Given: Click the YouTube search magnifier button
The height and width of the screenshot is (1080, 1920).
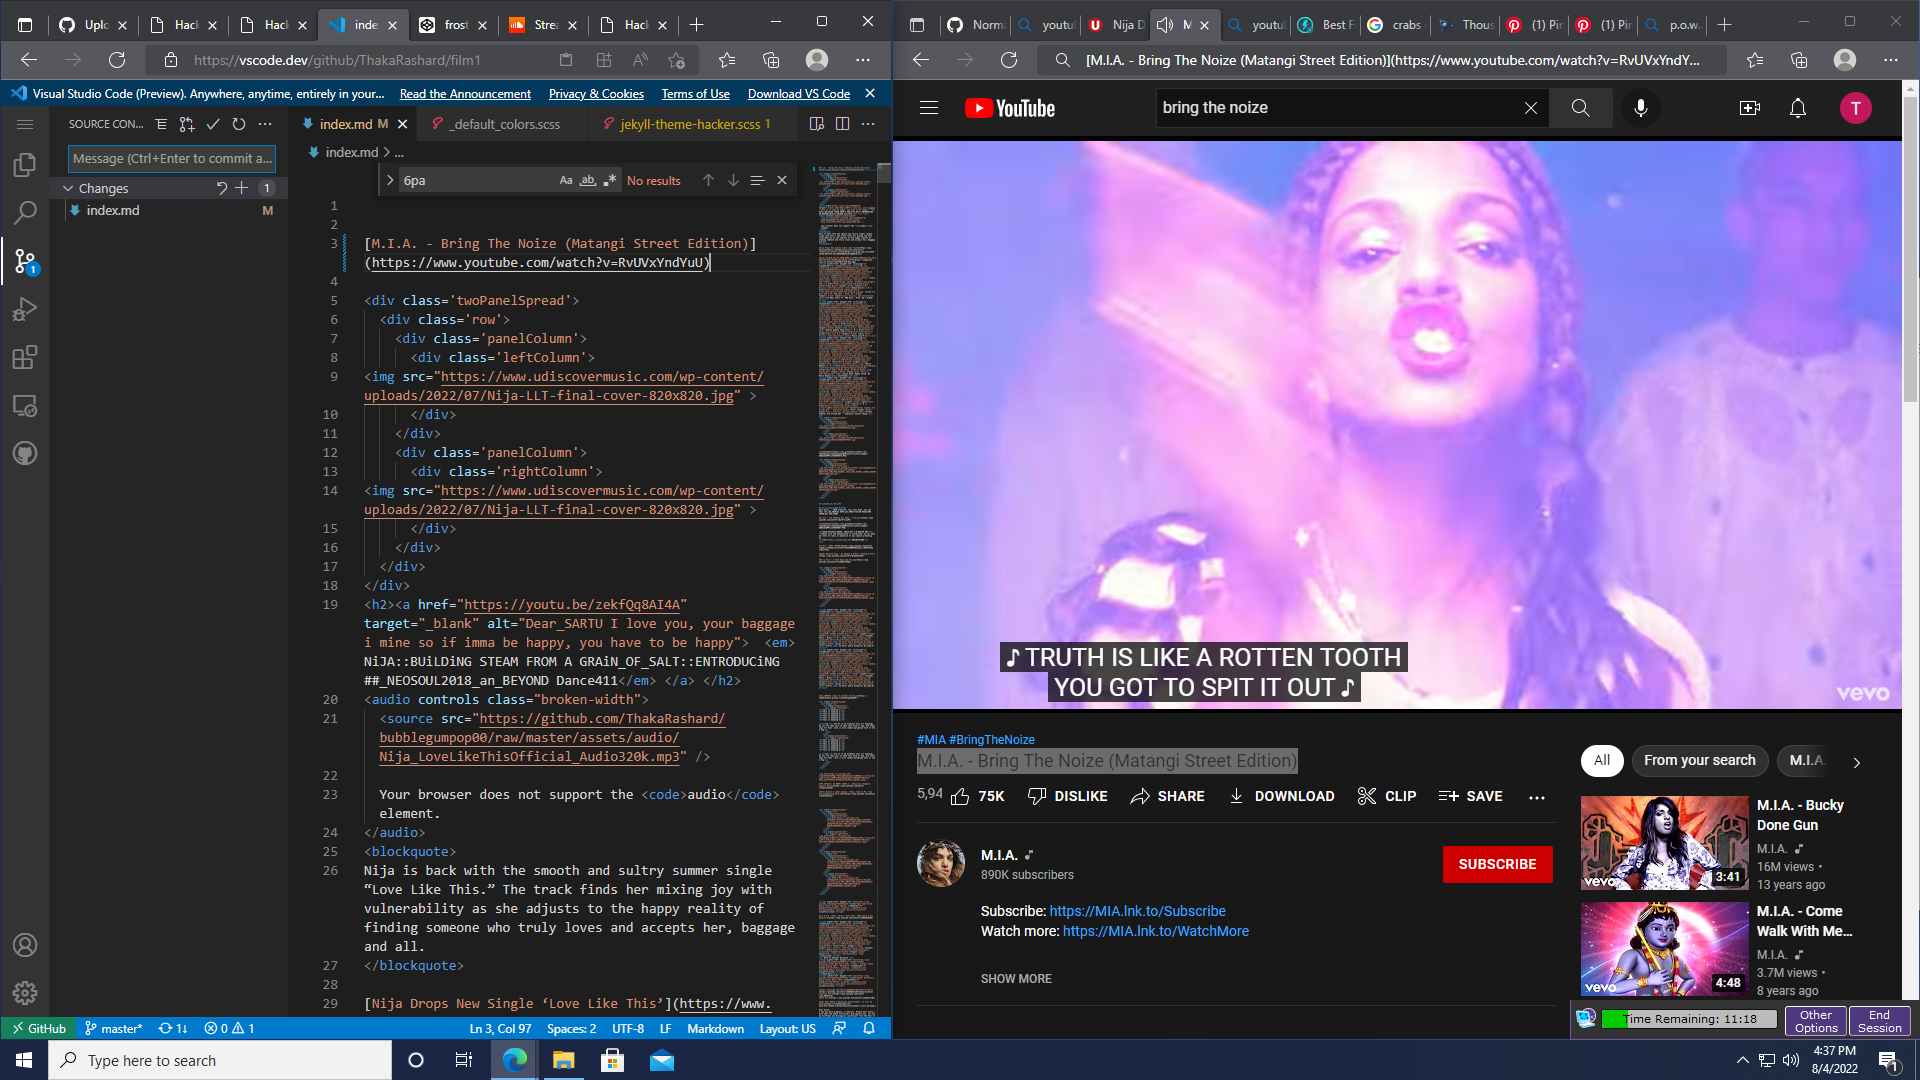Looking at the screenshot, I should click(1580, 108).
